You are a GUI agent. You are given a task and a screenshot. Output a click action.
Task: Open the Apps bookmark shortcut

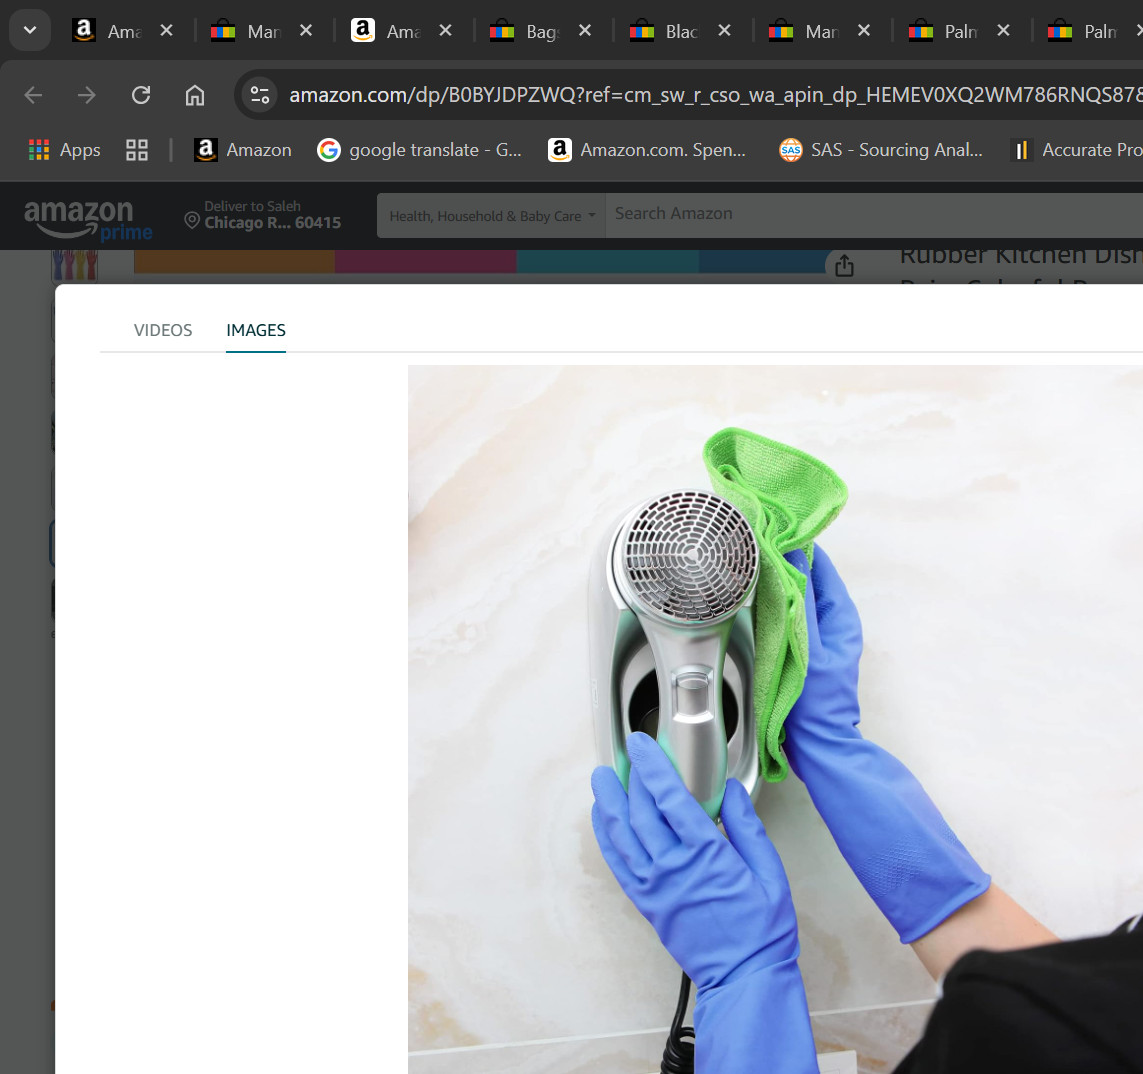[x=64, y=150]
